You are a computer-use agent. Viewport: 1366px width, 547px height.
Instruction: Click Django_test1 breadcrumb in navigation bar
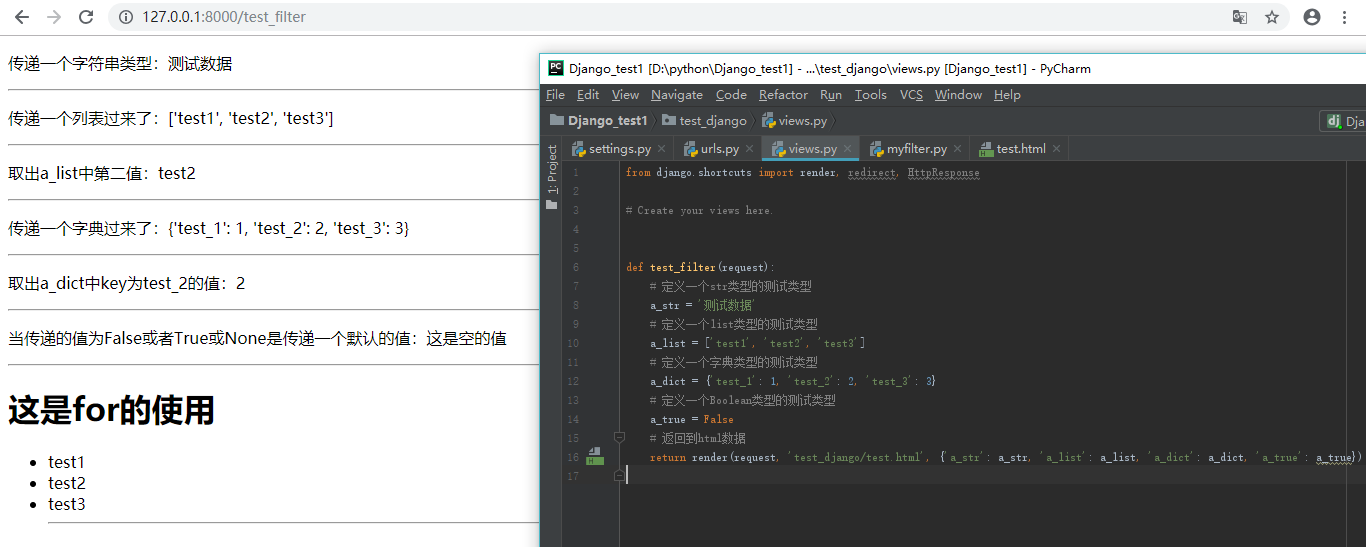[598, 121]
